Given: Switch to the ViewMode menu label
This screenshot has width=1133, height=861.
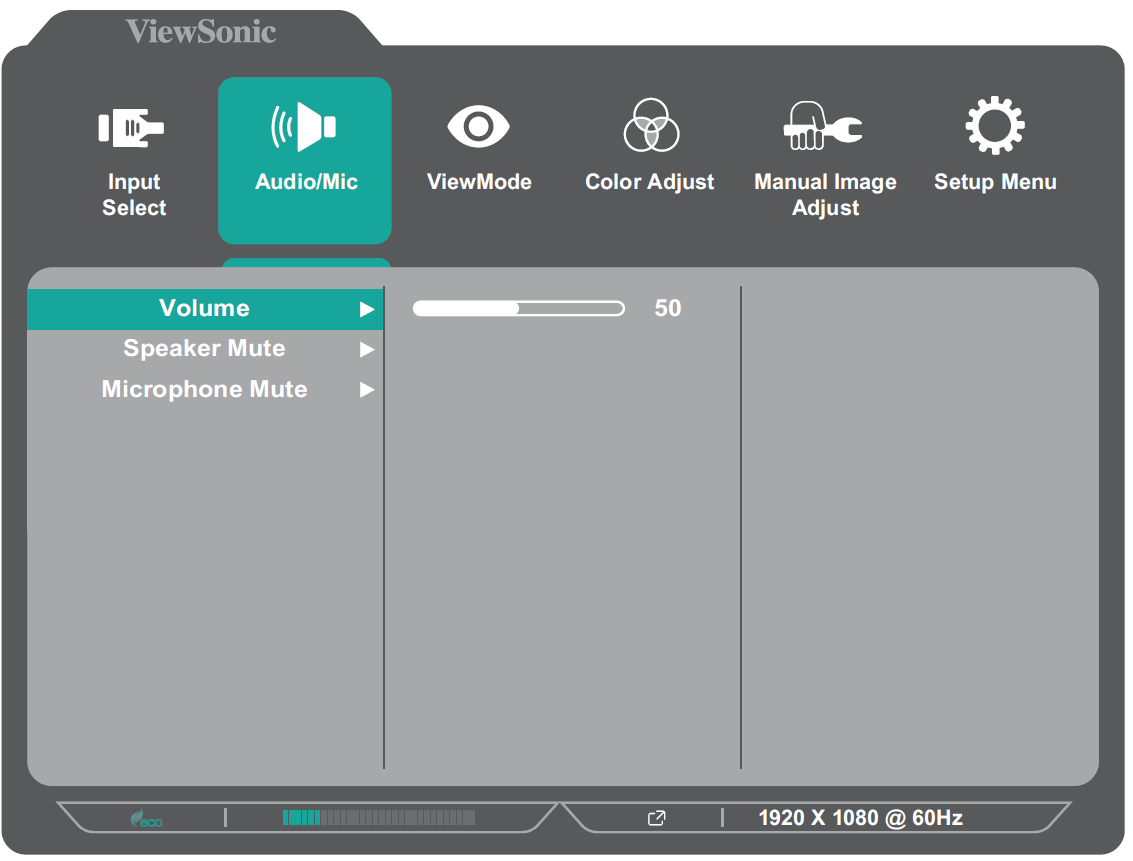Looking at the screenshot, I should 479,181.
